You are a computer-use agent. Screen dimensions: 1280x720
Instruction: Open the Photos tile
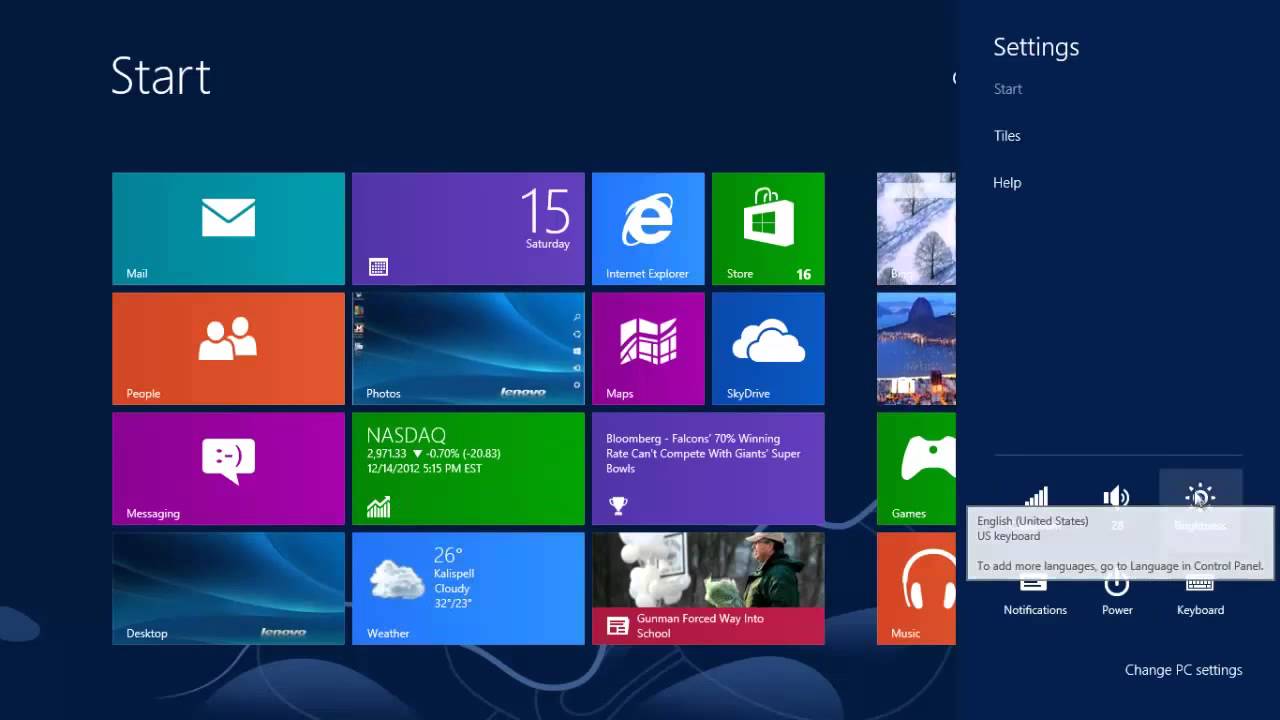468,348
